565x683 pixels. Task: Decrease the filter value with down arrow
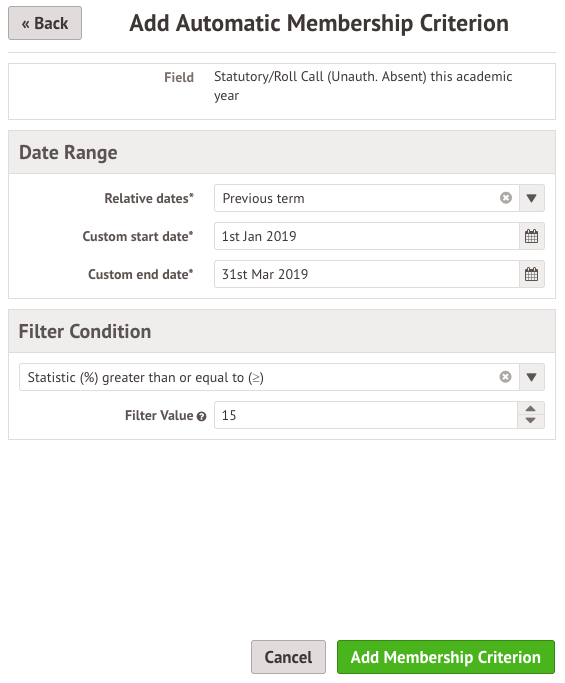(531, 421)
